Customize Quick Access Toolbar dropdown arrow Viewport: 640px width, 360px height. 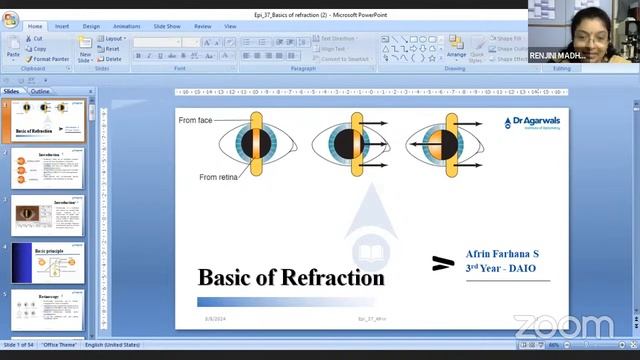pos(46,80)
